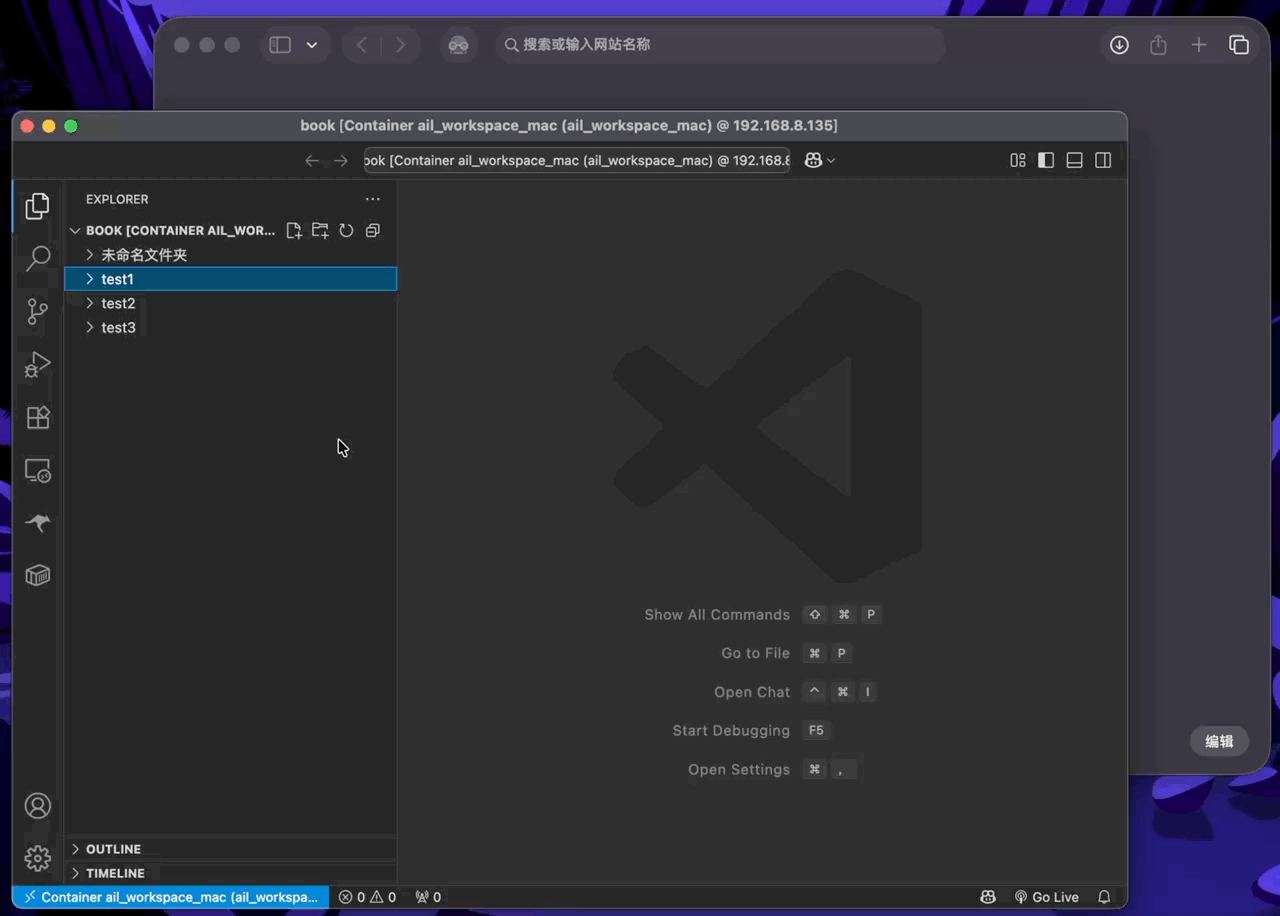
Task: Open the Source Control view
Action: pyautogui.click(x=38, y=311)
